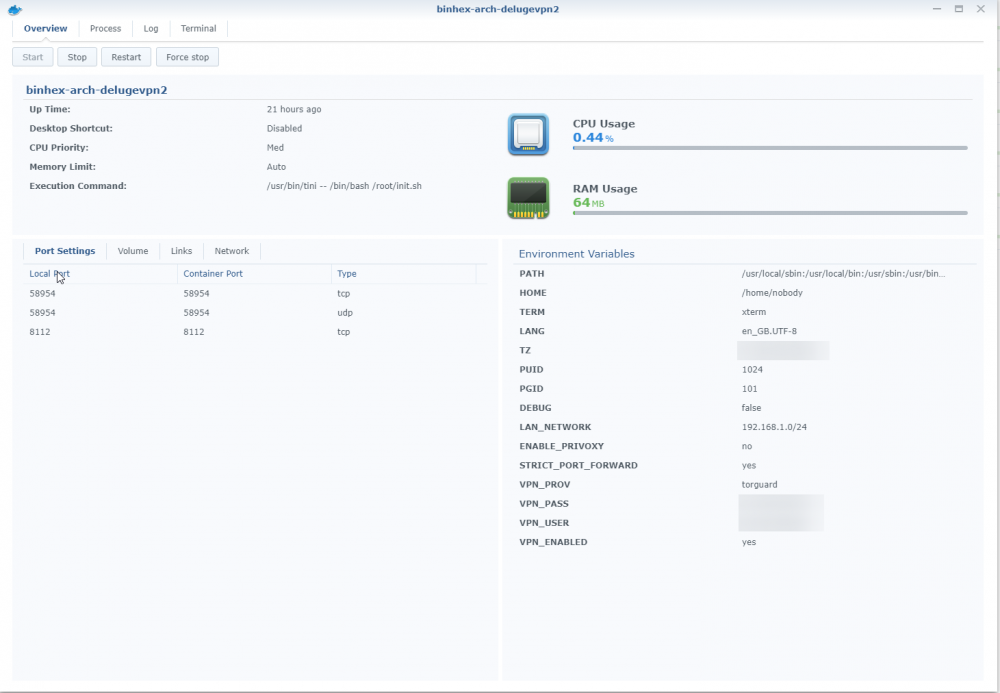
Task: Select the Port Settings sub-tab
Action: pyautogui.click(x=65, y=251)
